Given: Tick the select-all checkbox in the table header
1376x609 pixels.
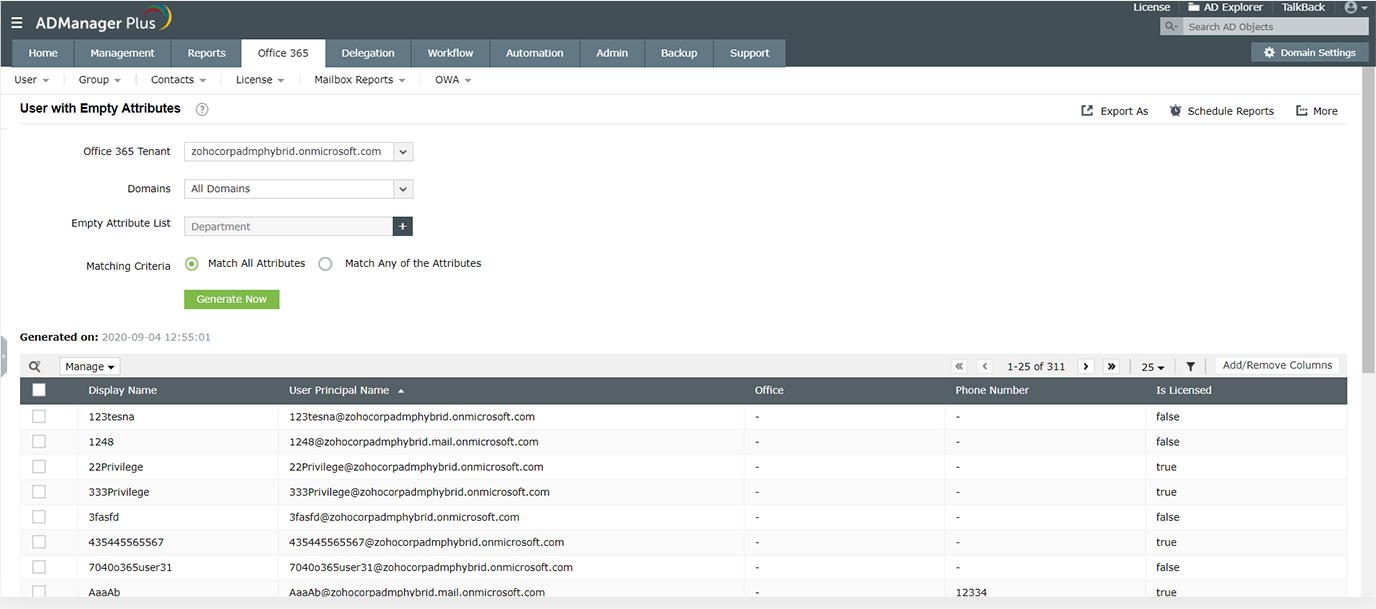Looking at the screenshot, I should click(38, 390).
